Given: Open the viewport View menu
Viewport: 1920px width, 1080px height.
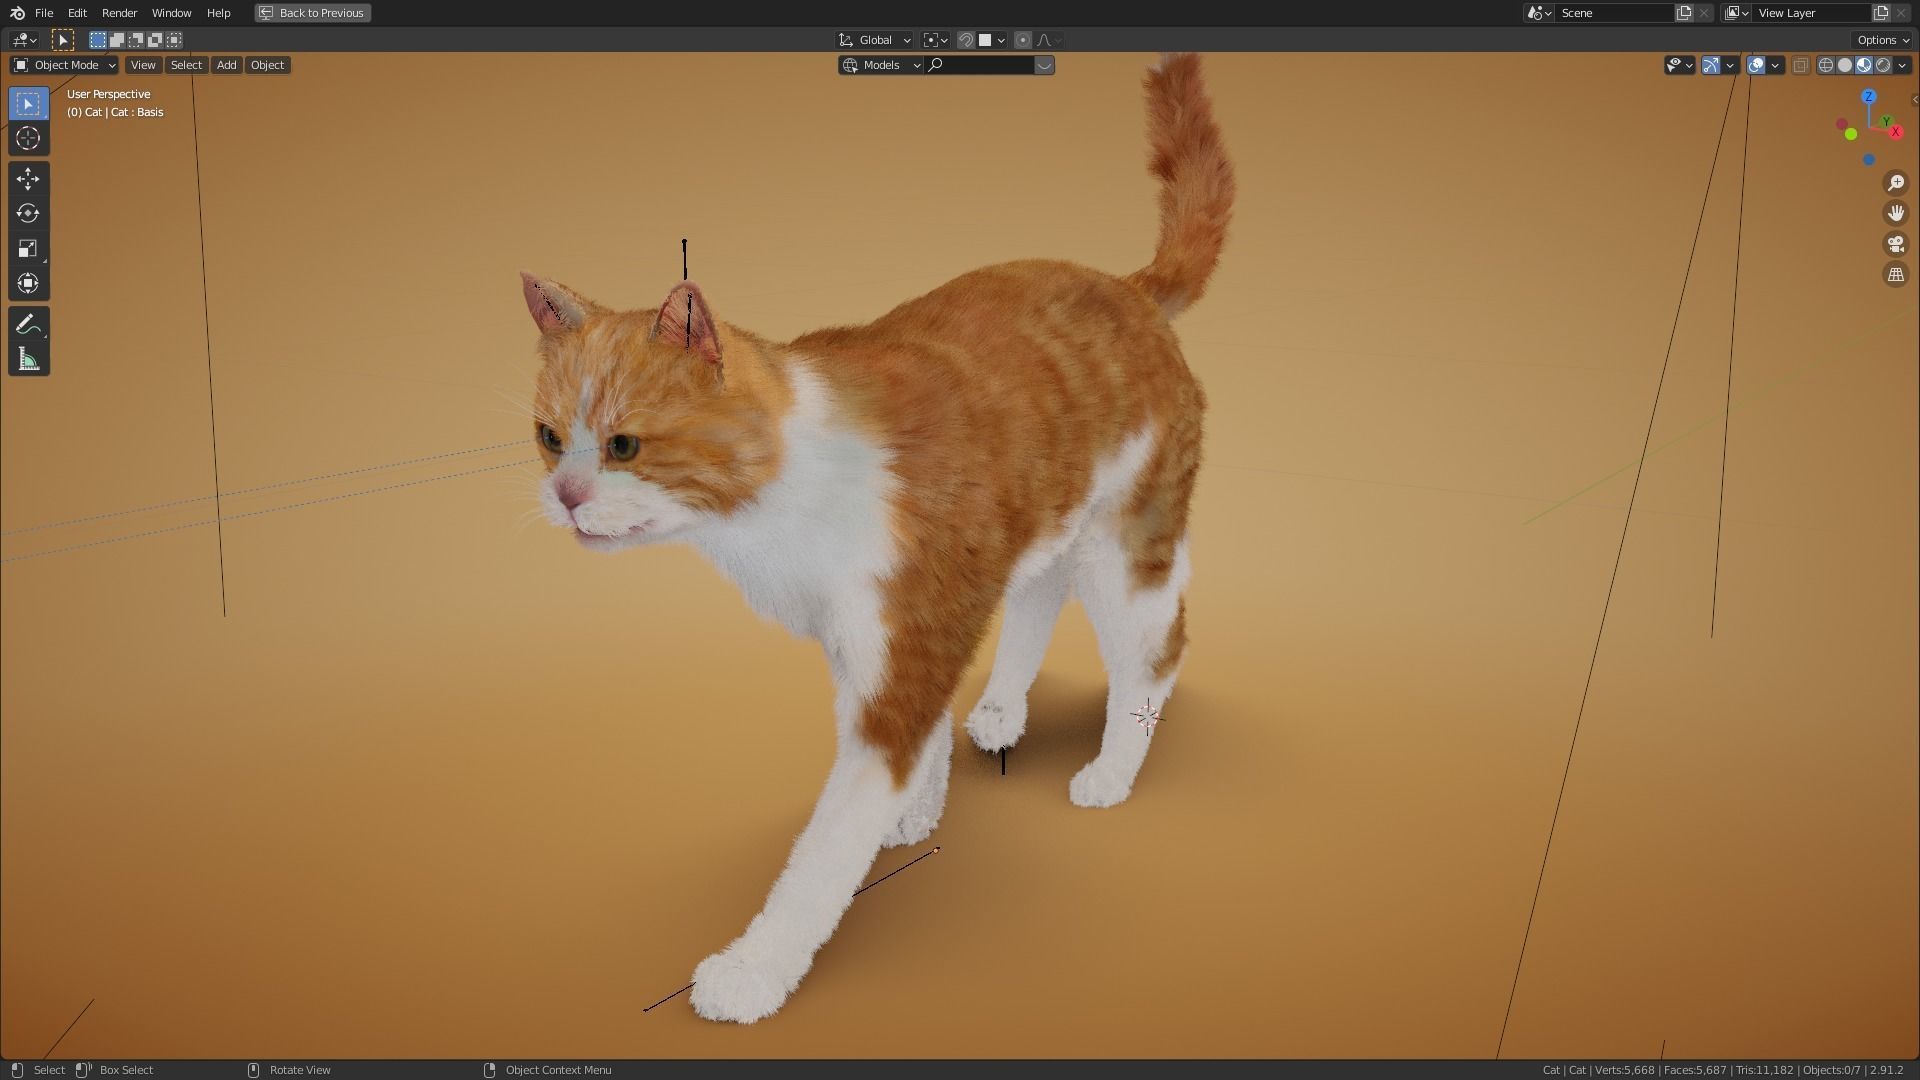Looking at the screenshot, I should 143,65.
